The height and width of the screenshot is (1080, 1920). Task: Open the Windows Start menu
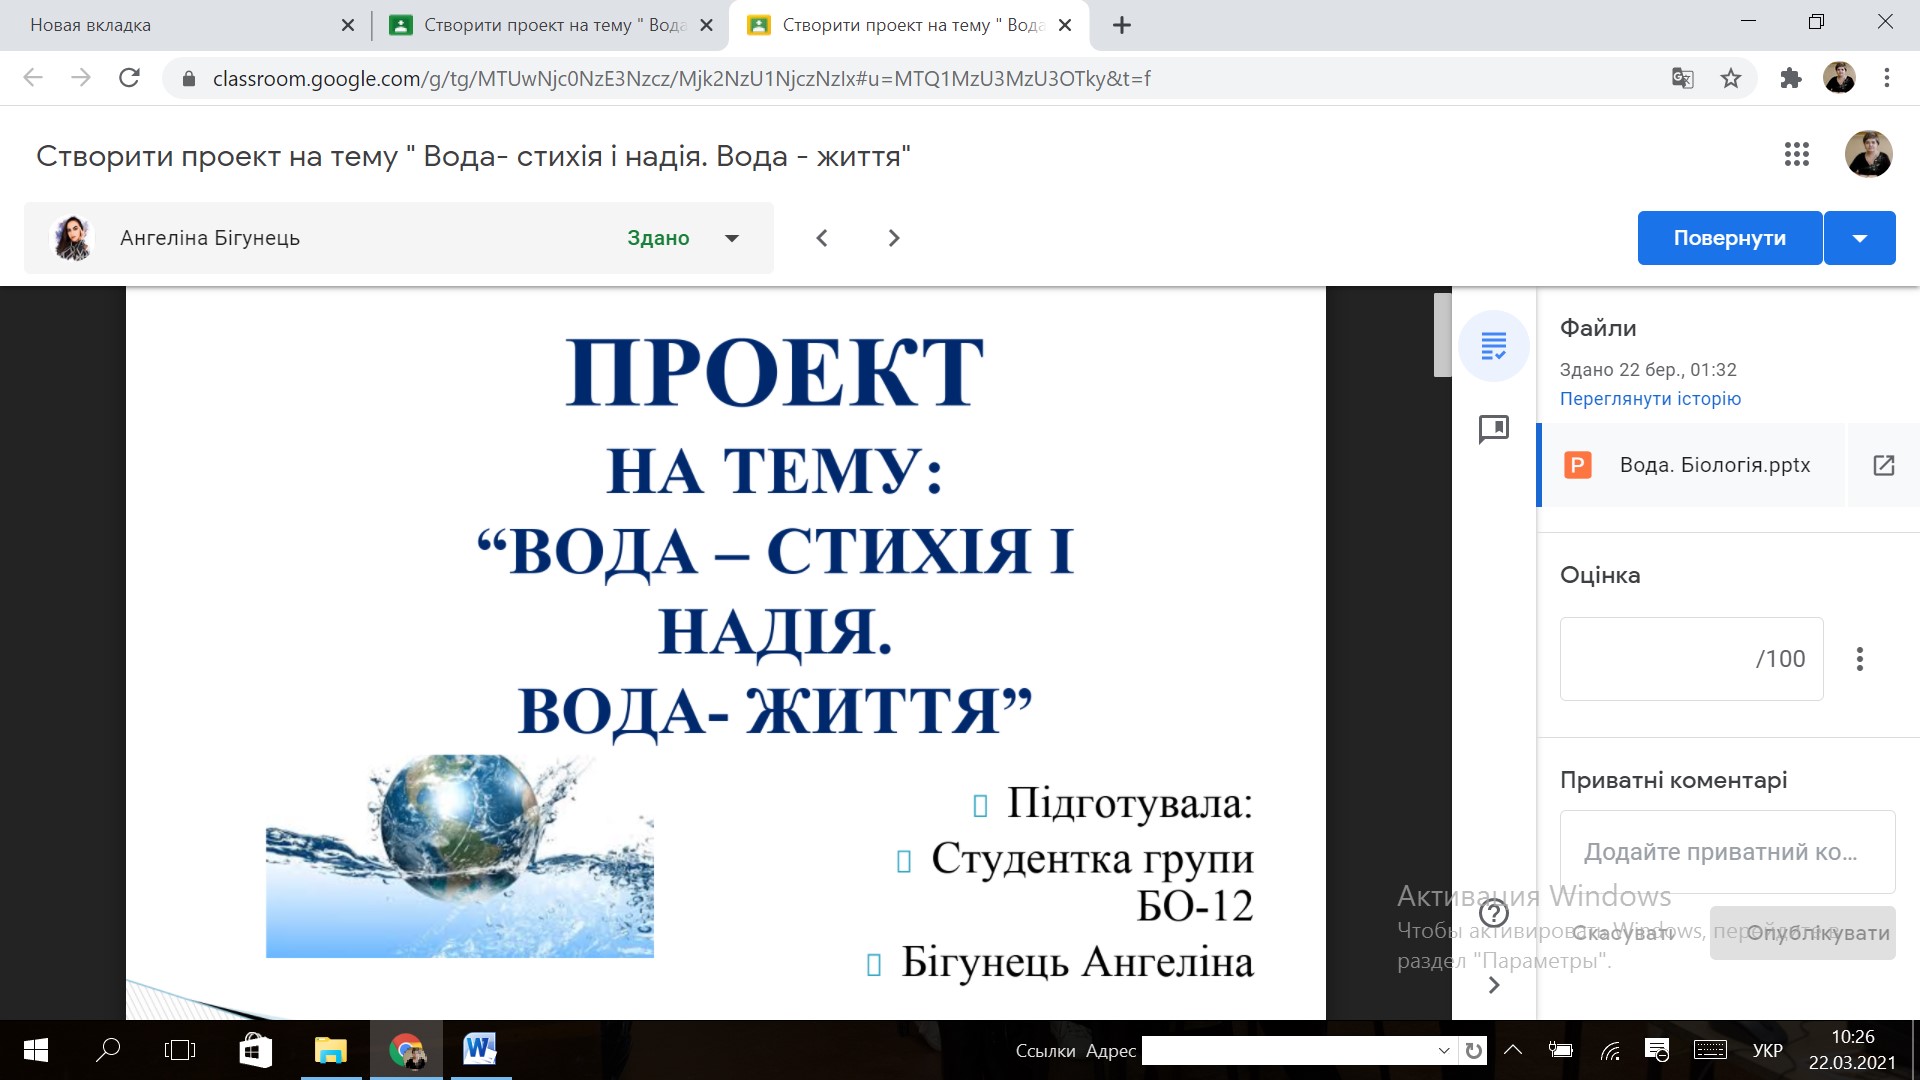click(35, 1050)
